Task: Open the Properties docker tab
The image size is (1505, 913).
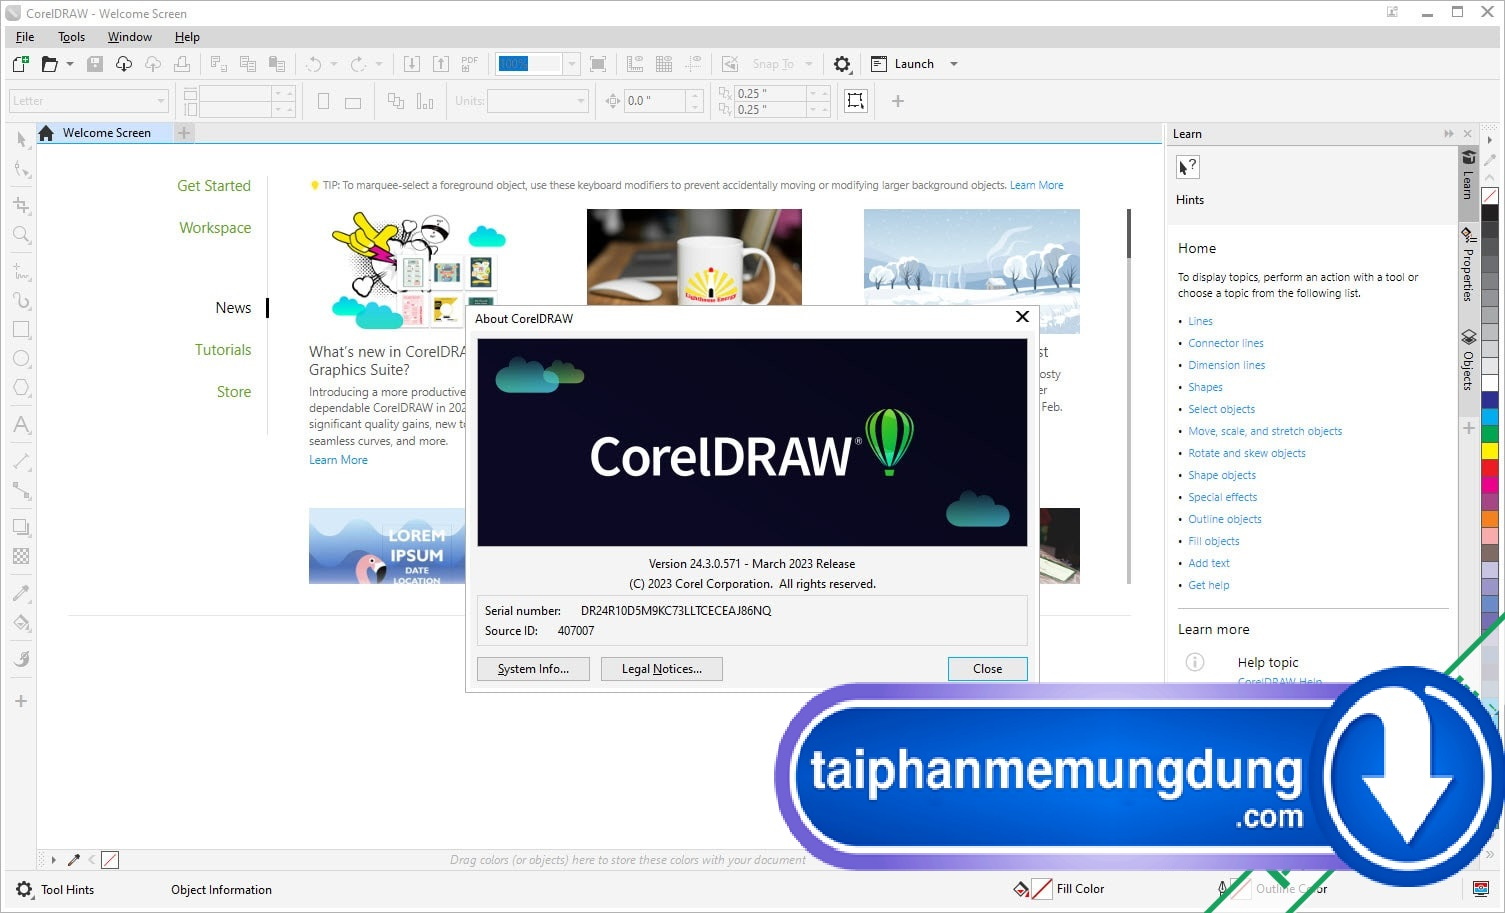Action: click(x=1468, y=266)
